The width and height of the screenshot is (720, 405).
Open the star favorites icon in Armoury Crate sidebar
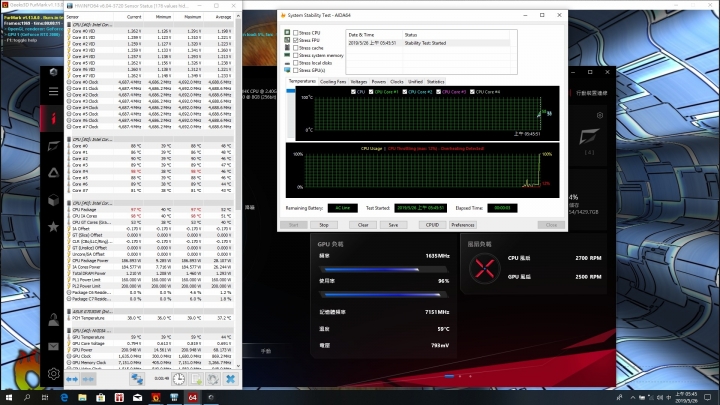[53, 227]
